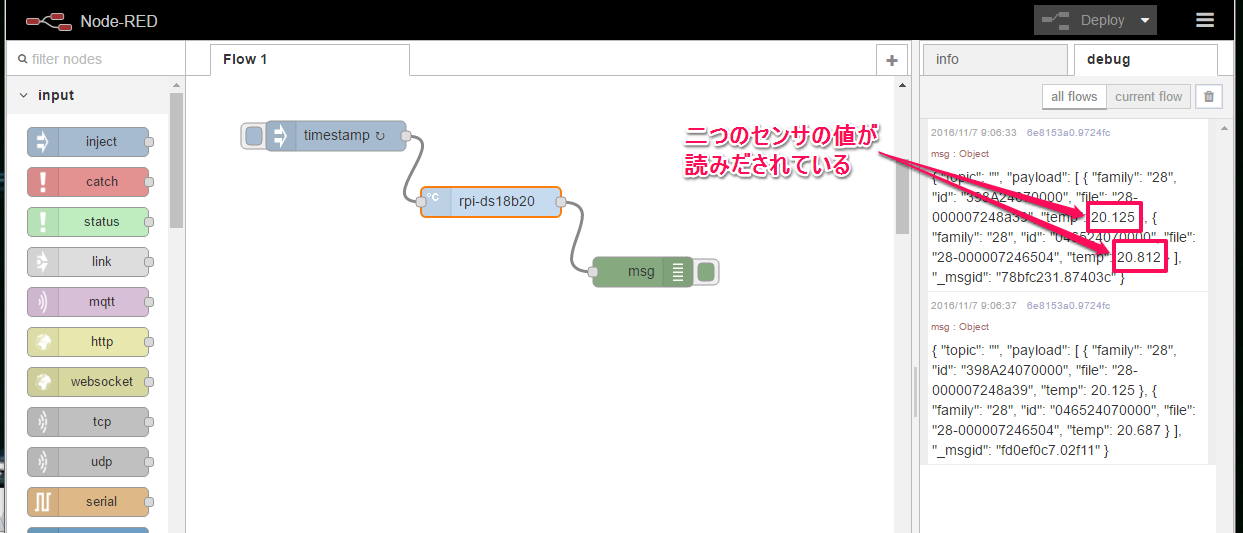Select the mqtt node in palette

pyautogui.click(x=88, y=302)
